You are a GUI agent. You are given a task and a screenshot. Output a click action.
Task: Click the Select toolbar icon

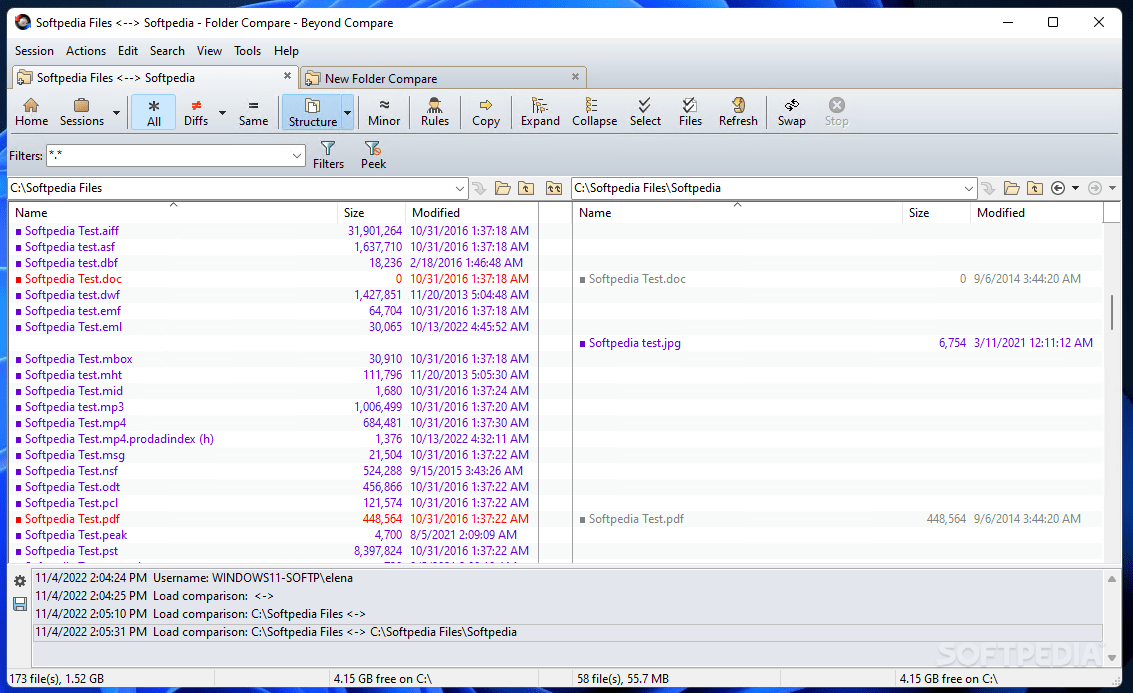click(x=645, y=112)
